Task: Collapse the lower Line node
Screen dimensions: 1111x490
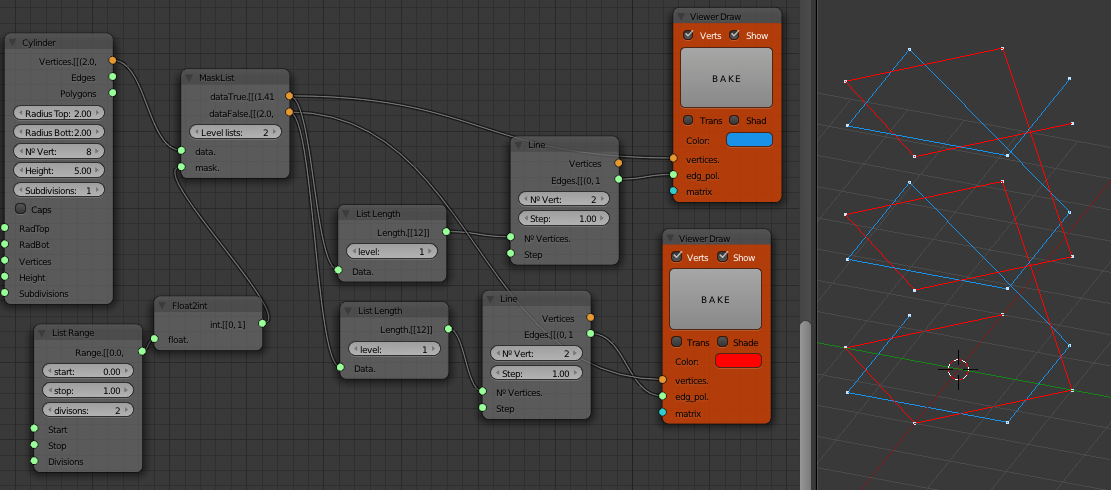Action: tap(490, 300)
